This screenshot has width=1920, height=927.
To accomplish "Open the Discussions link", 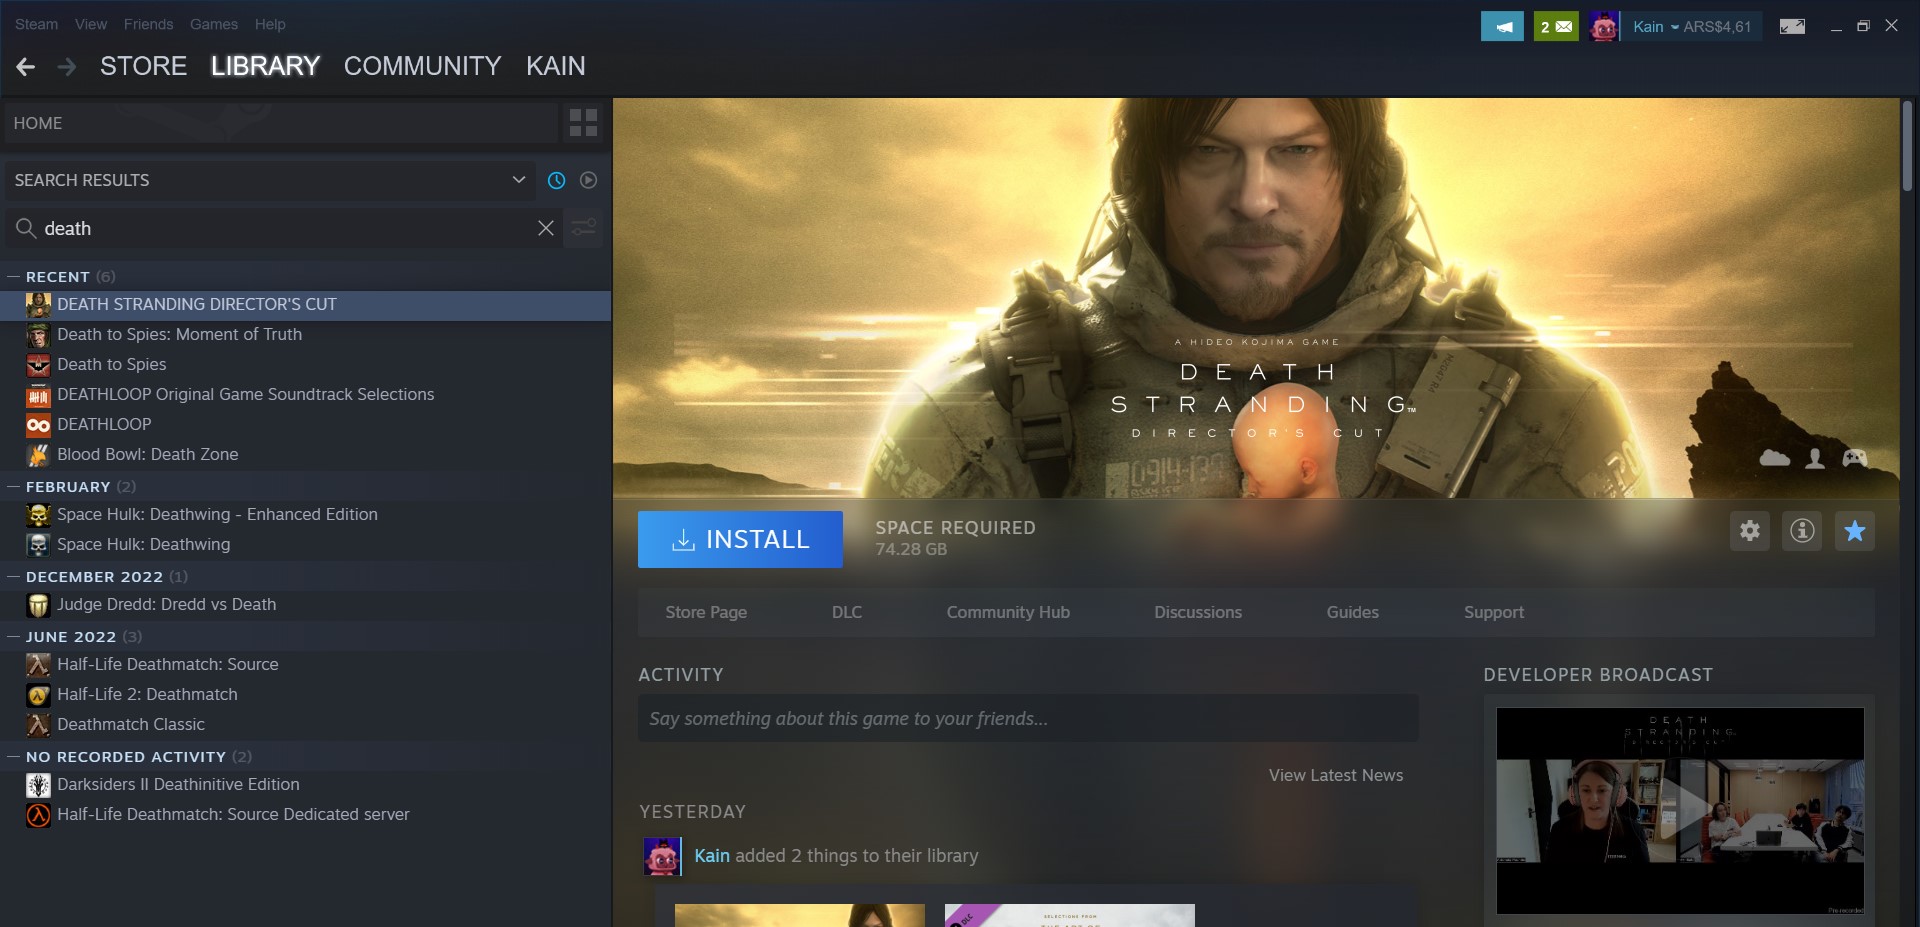I will point(1198,612).
